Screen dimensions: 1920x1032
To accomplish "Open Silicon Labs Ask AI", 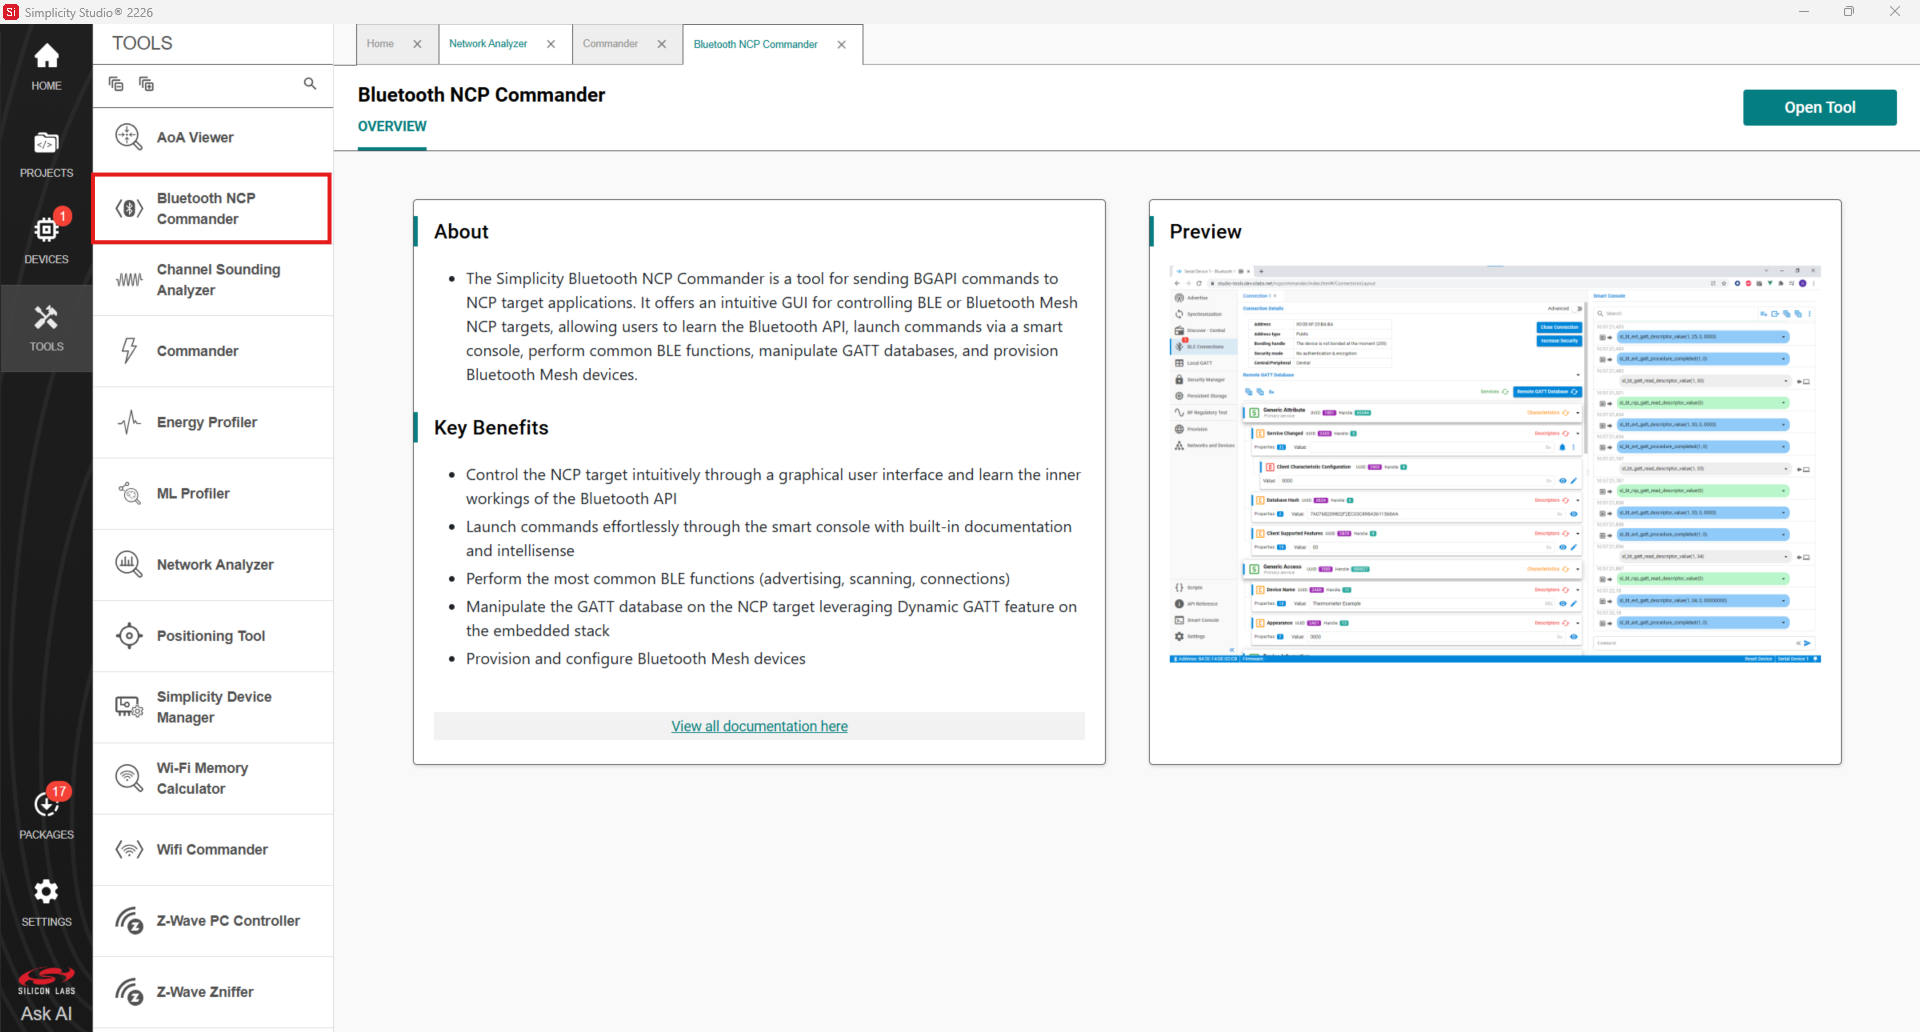I will [x=46, y=995].
